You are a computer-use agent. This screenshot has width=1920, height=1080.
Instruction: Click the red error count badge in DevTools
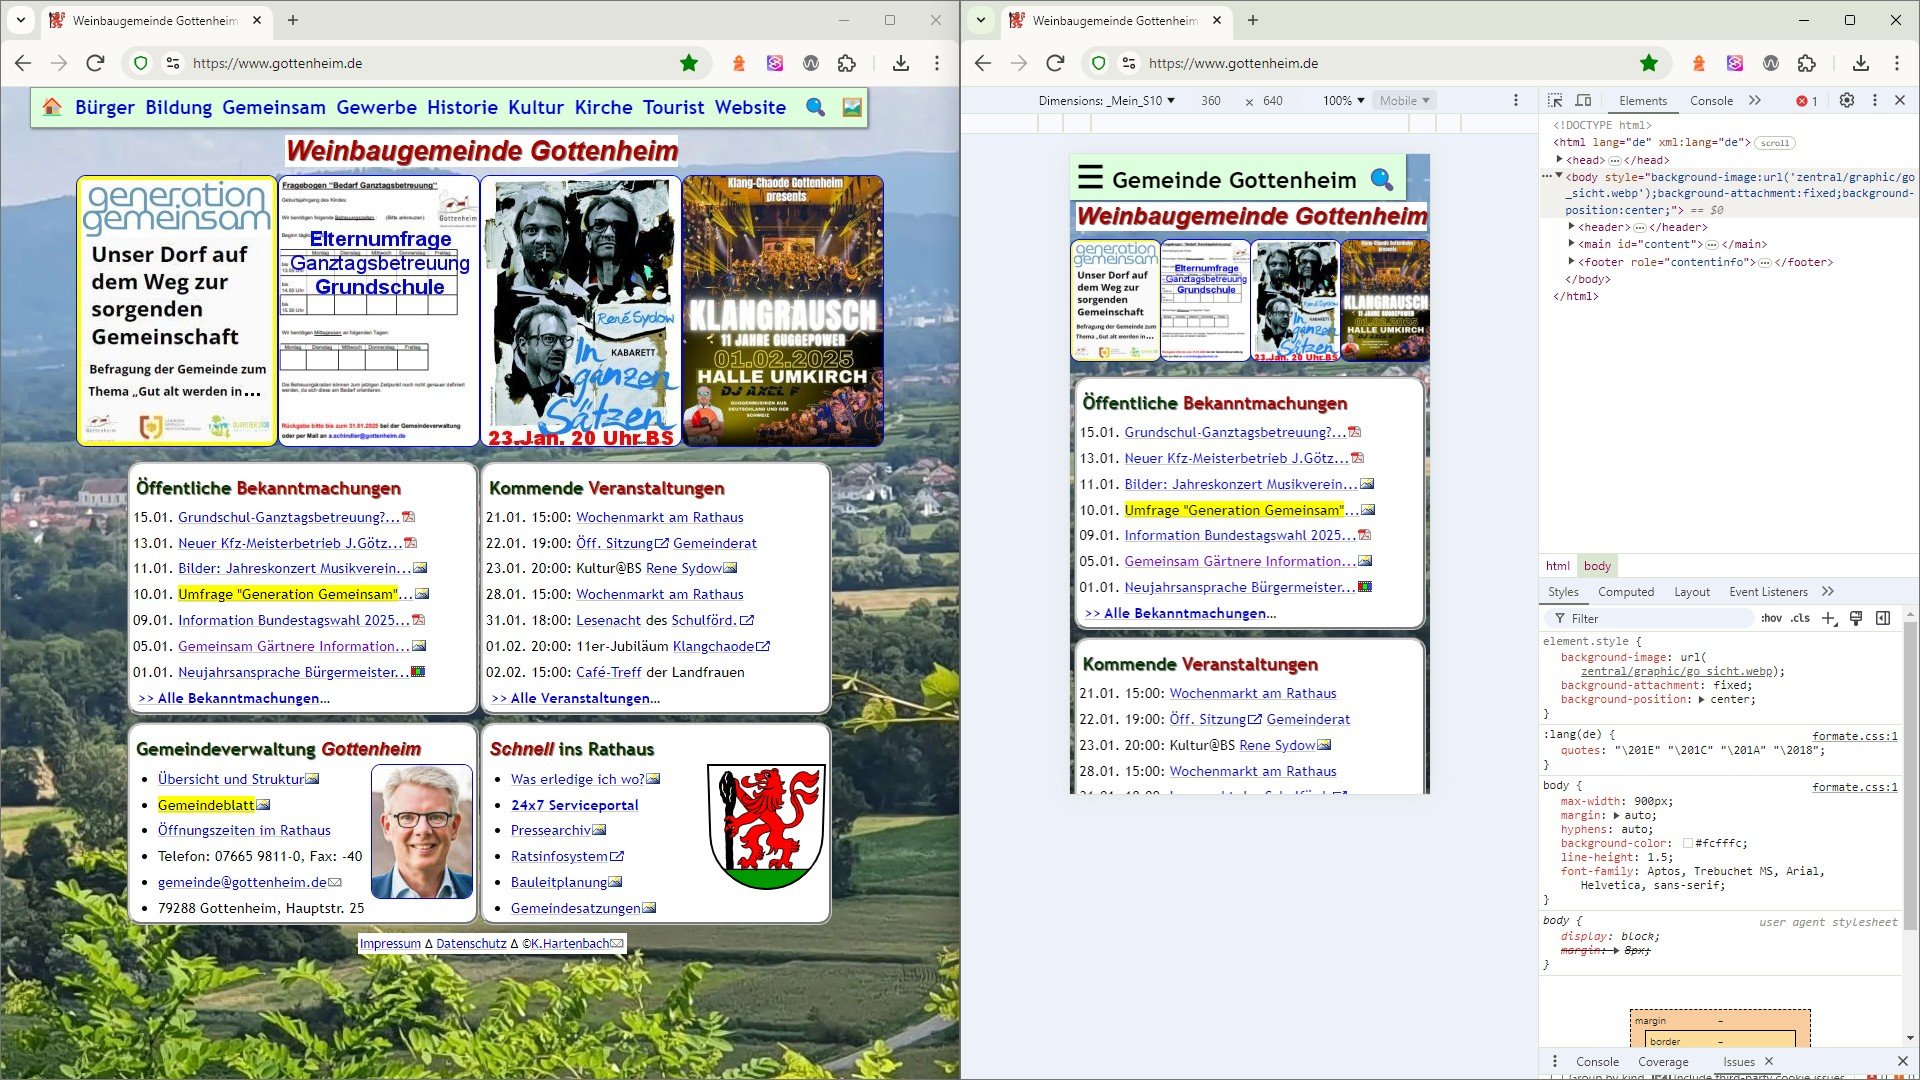pyautogui.click(x=1807, y=100)
